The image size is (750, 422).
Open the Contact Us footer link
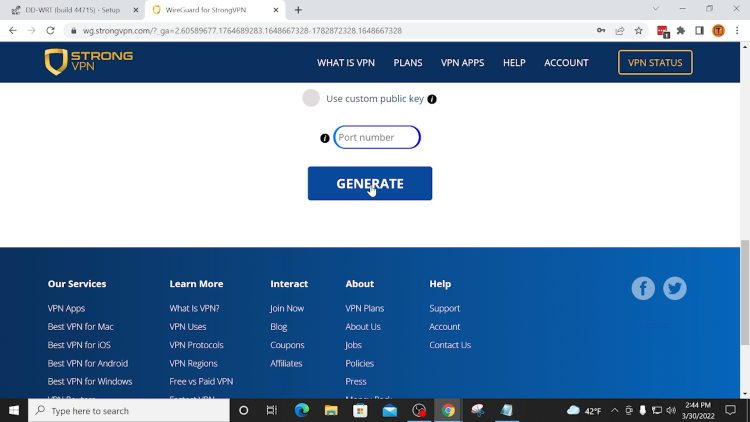450,345
